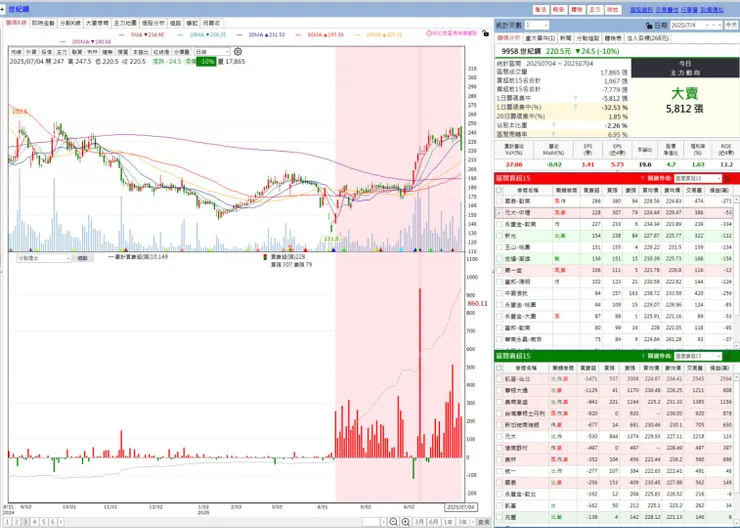Tick the 統一 row checkbox

(499, 471)
